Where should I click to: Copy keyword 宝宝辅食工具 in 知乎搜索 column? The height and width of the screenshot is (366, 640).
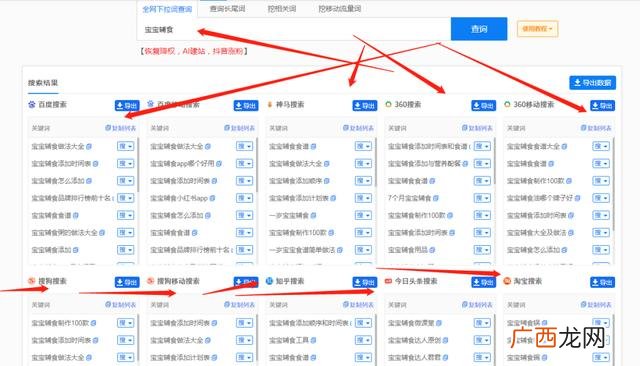point(313,340)
